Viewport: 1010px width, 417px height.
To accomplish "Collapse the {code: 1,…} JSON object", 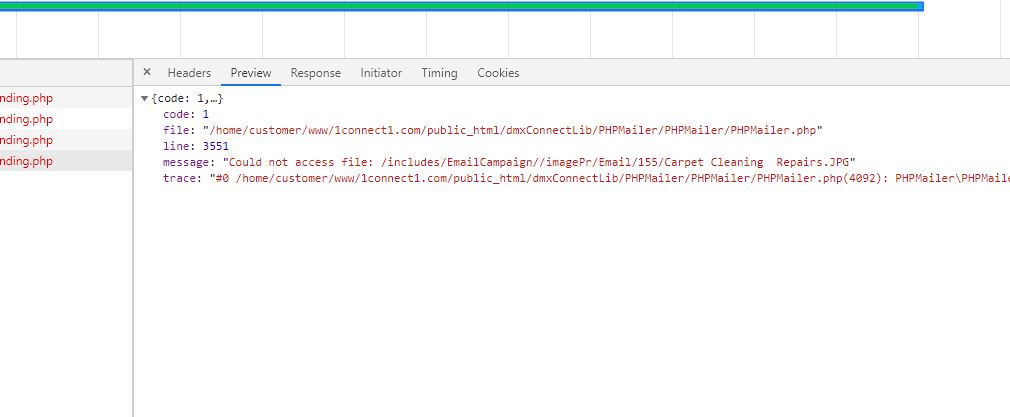I will click(145, 99).
